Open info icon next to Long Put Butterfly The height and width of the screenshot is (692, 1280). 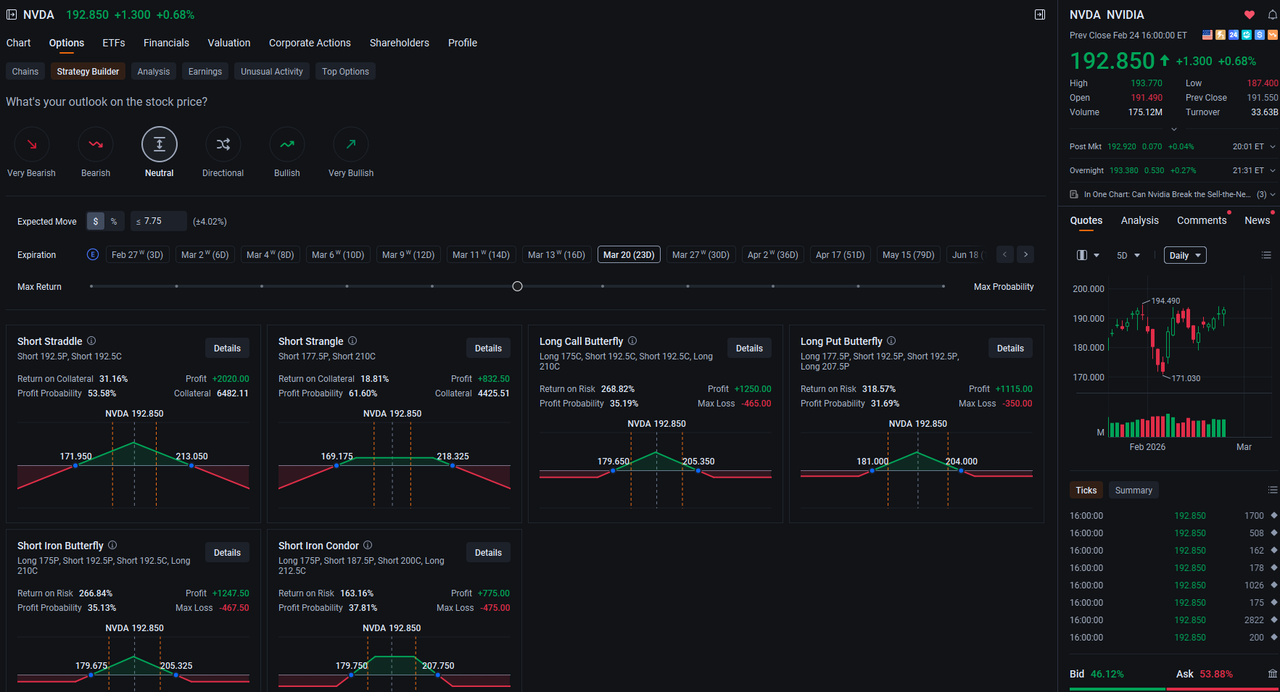(x=892, y=341)
